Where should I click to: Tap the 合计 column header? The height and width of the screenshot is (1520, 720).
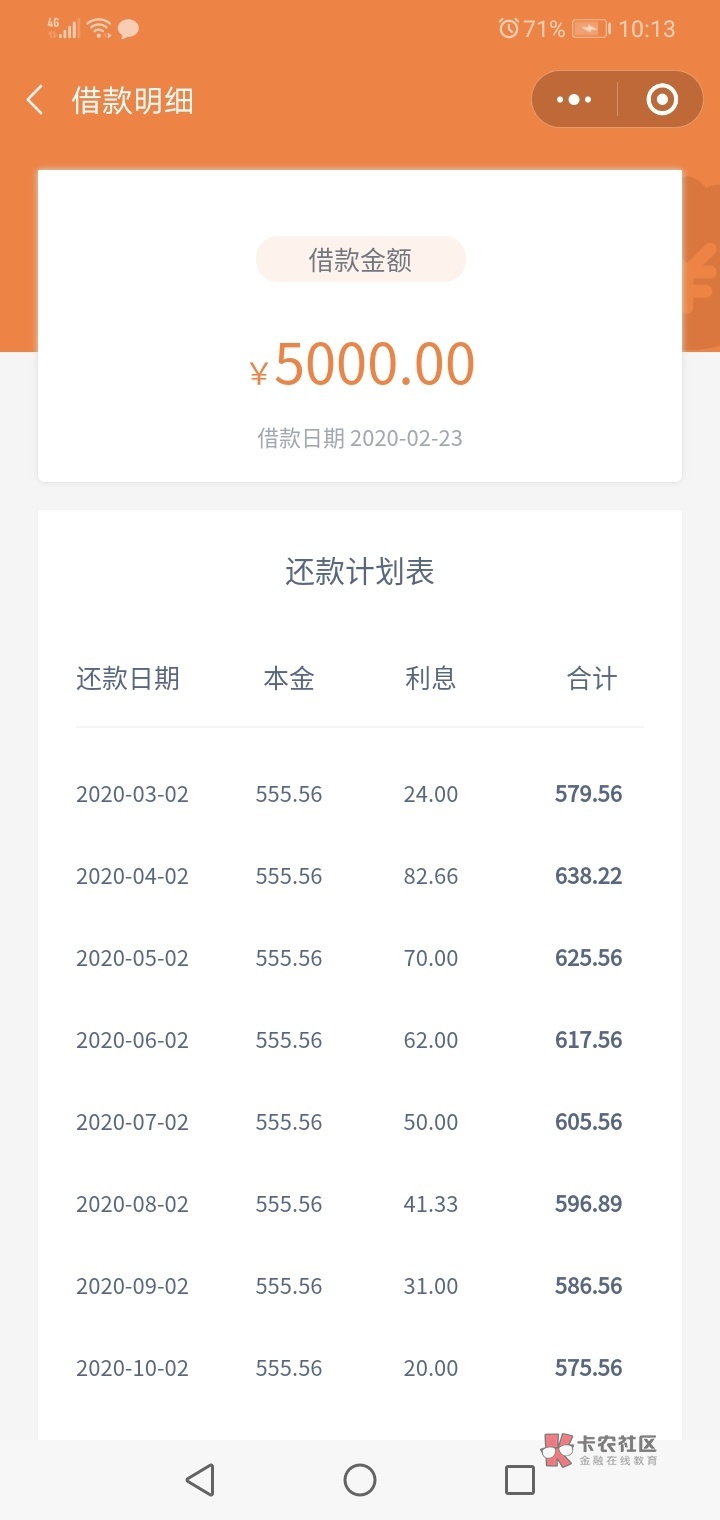(x=592, y=679)
